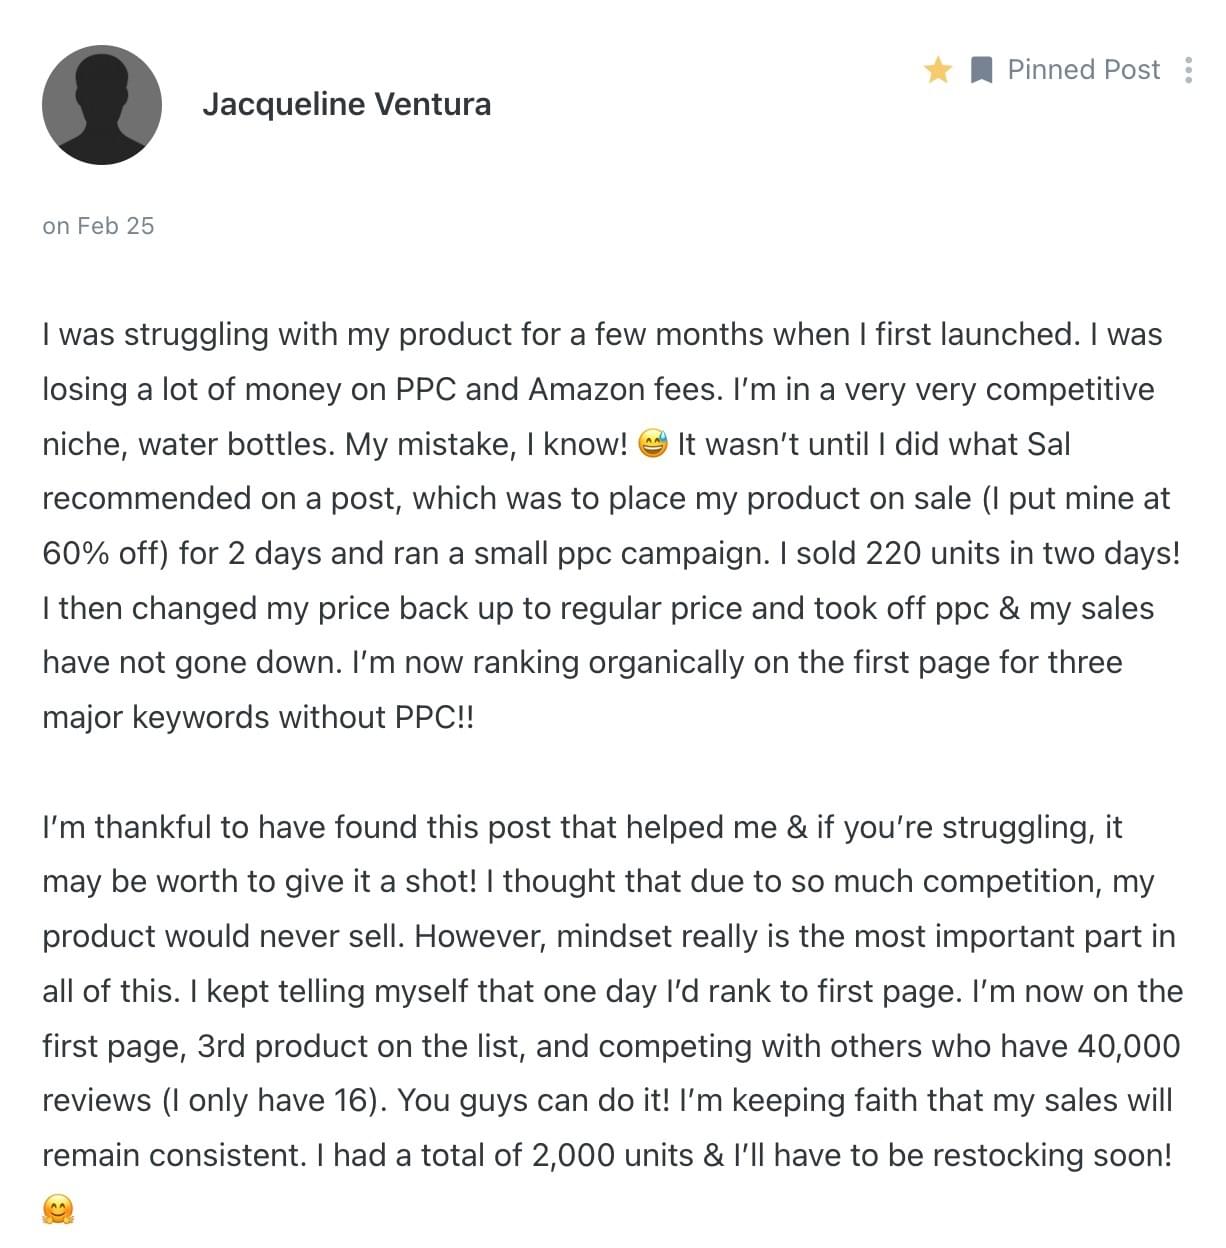This screenshot has width=1226, height=1248.
Task: Click the gold star icon
Action: [938, 70]
